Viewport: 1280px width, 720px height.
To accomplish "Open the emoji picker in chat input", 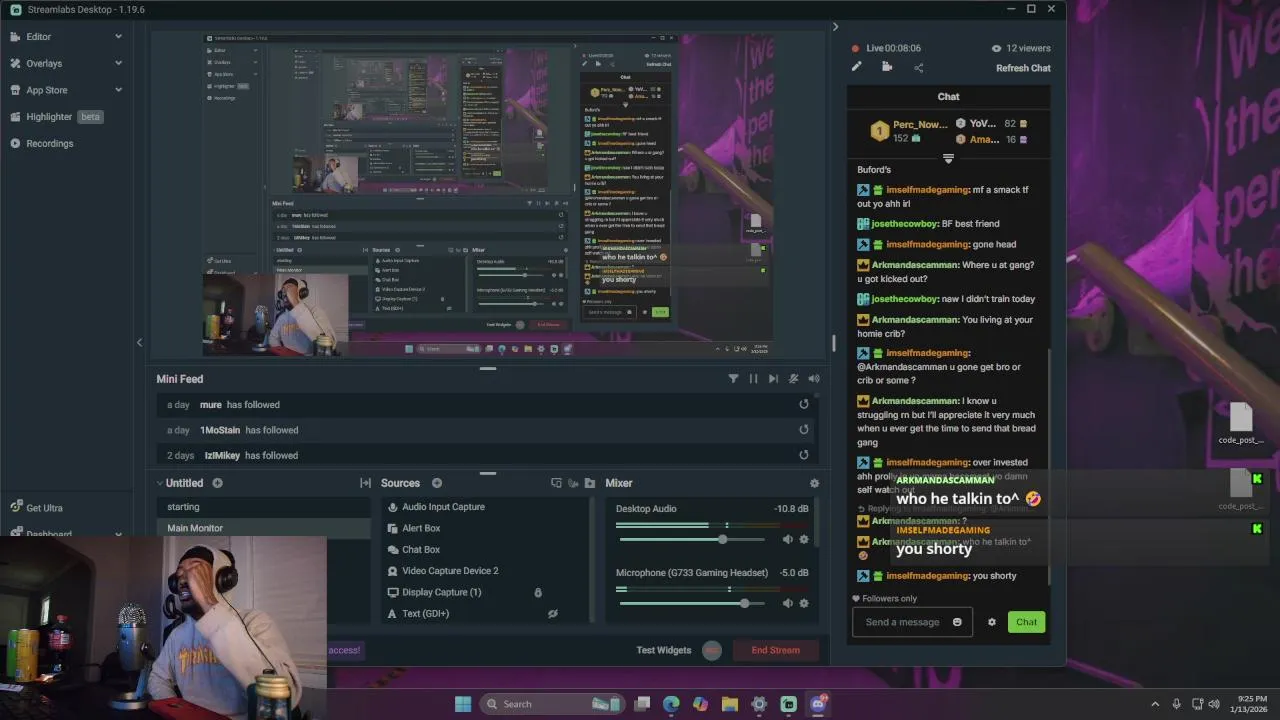I will pyautogui.click(x=957, y=622).
